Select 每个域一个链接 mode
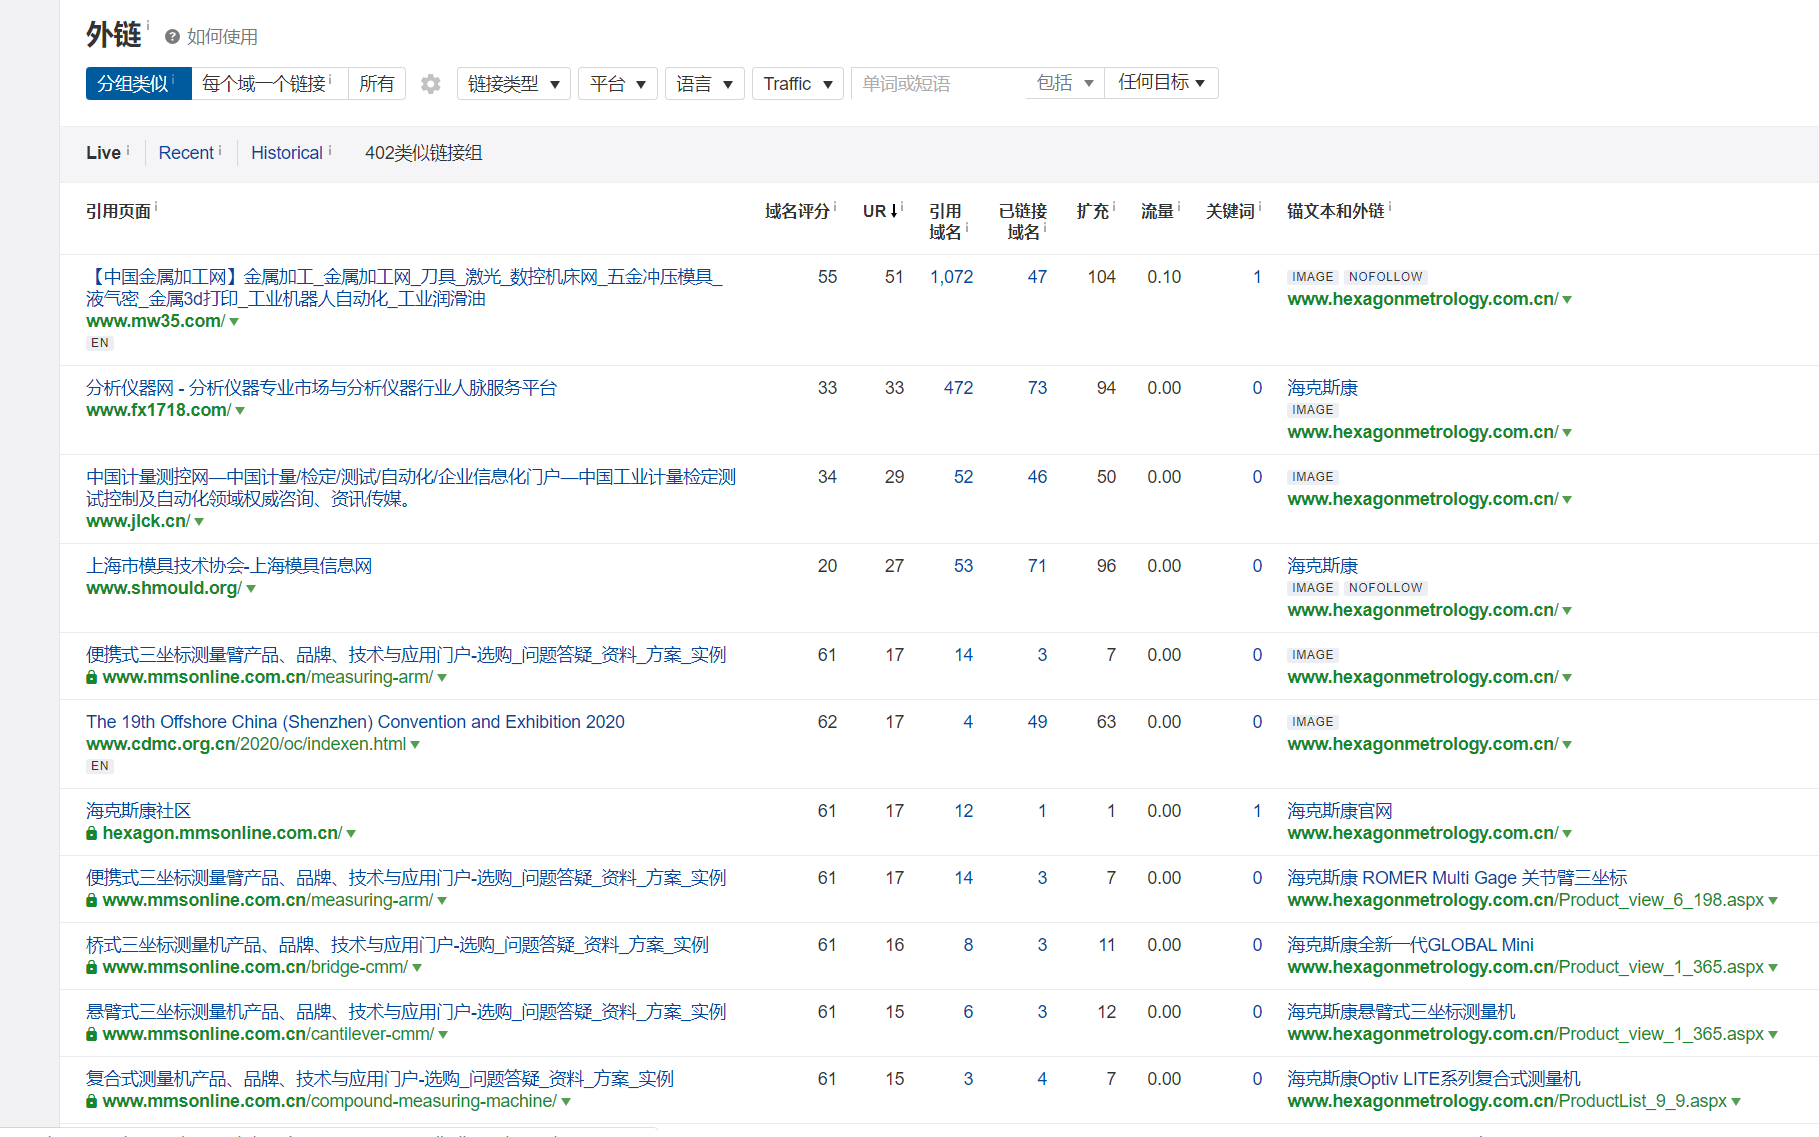Viewport: 1819px width, 1137px height. [x=268, y=84]
